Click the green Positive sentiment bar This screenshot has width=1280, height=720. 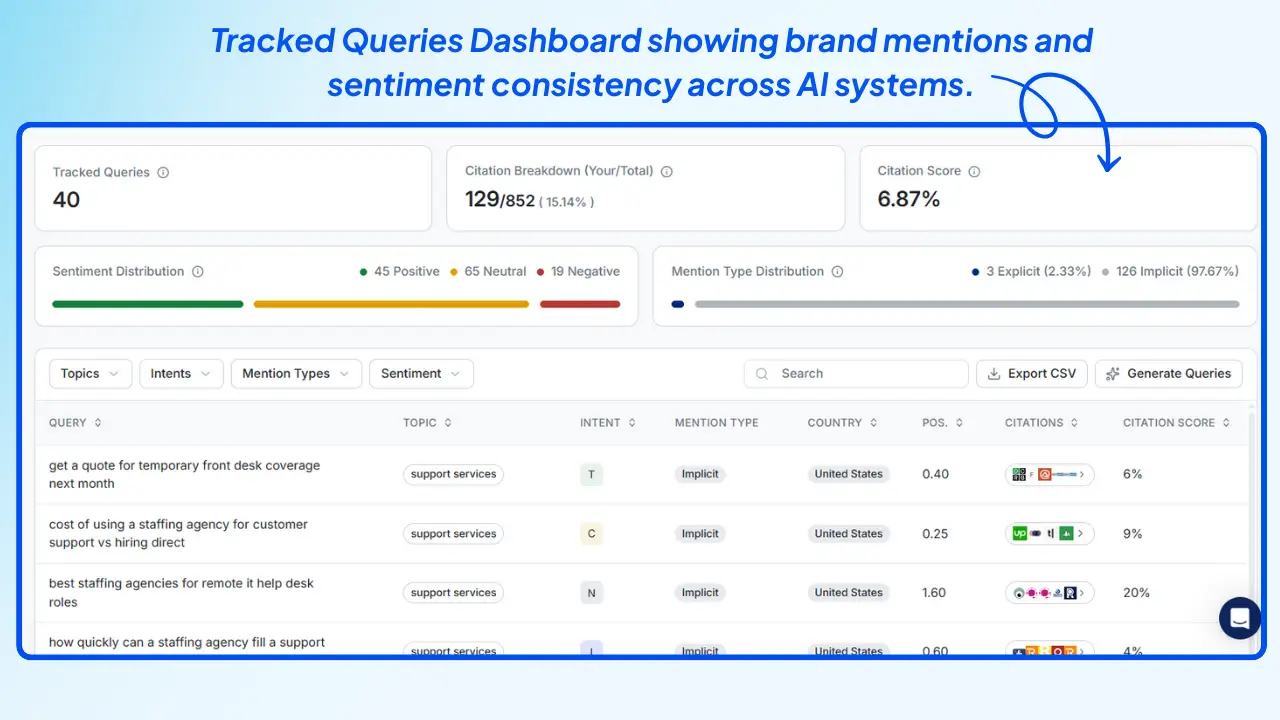point(147,303)
